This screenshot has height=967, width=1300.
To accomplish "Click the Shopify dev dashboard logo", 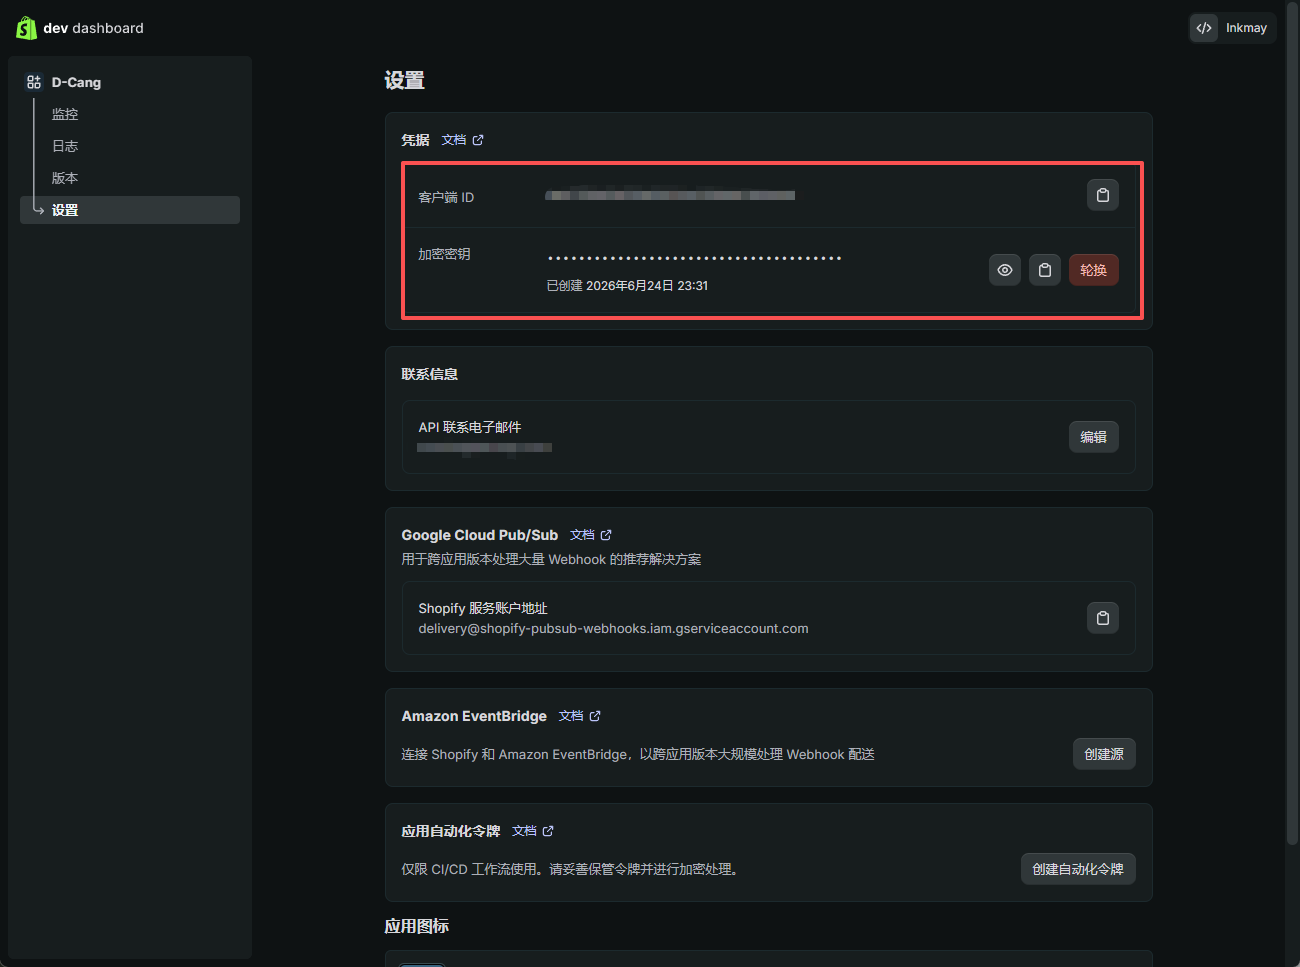I will tap(80, 28).
